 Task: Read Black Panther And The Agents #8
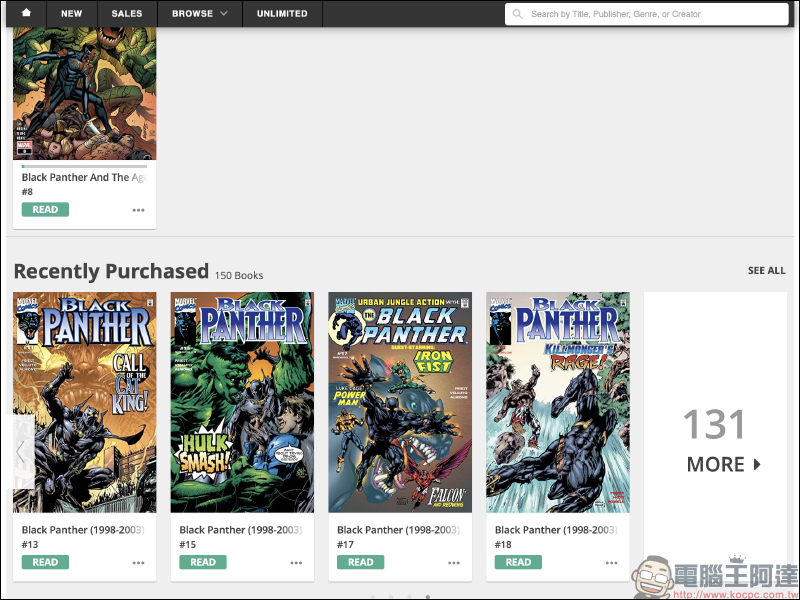45,209
